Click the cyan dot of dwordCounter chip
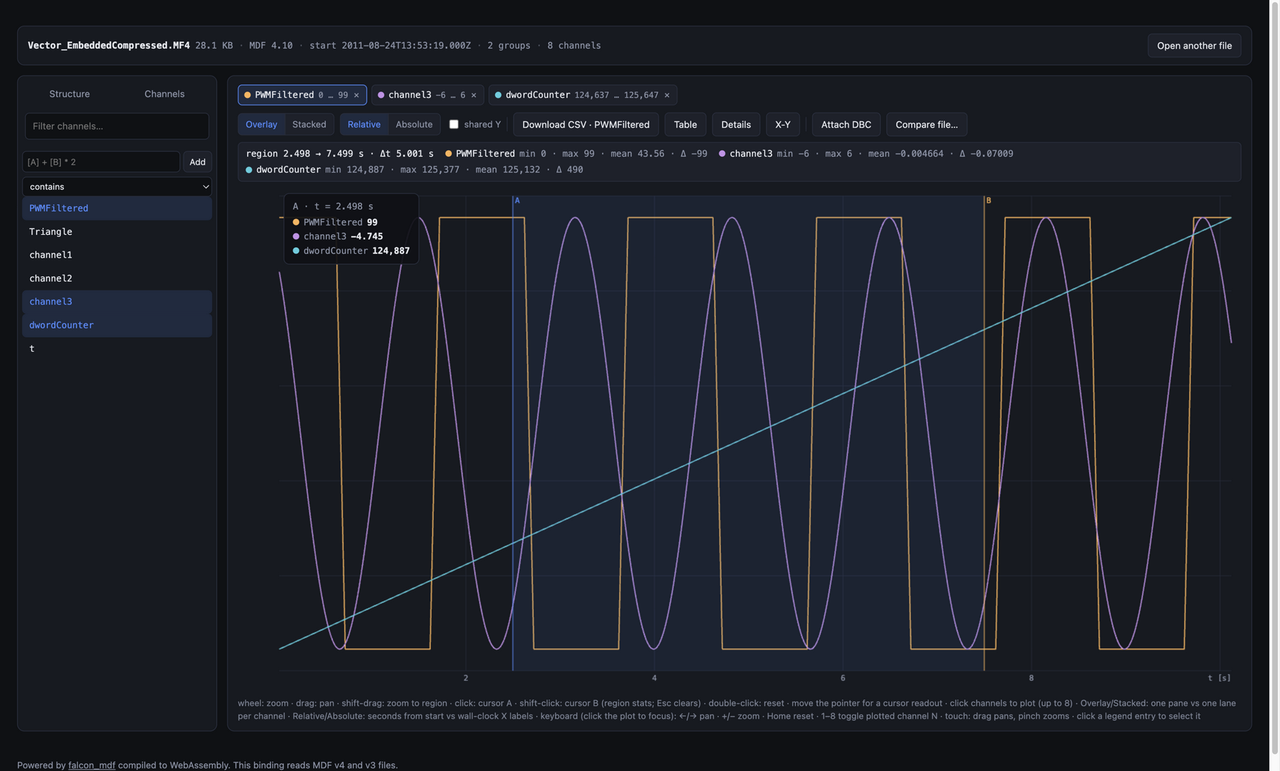 click(x=498, y=95)
